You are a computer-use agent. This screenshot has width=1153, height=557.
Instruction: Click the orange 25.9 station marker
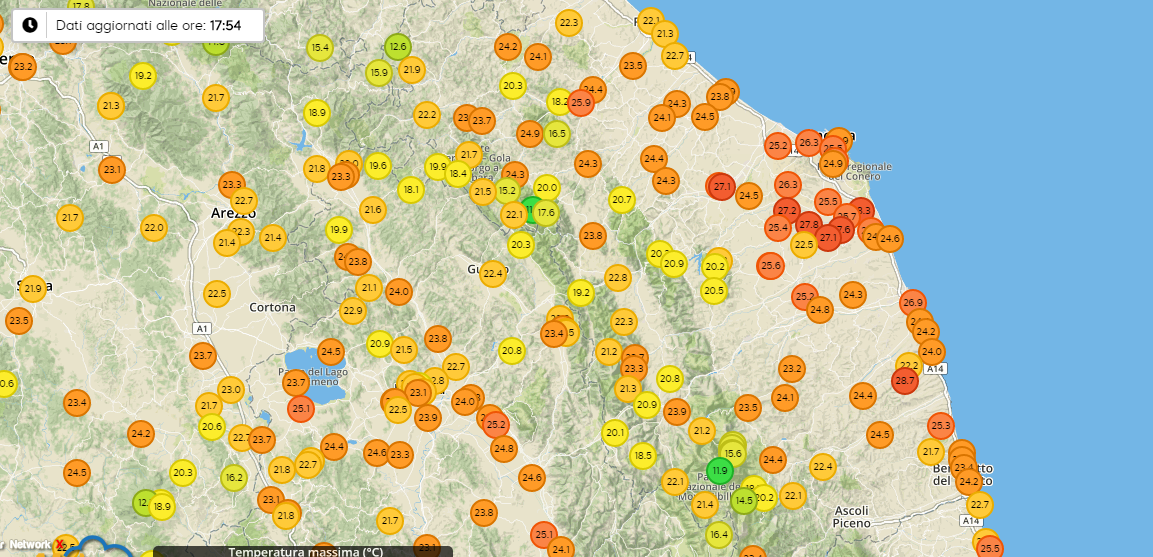tap(581, 102)
